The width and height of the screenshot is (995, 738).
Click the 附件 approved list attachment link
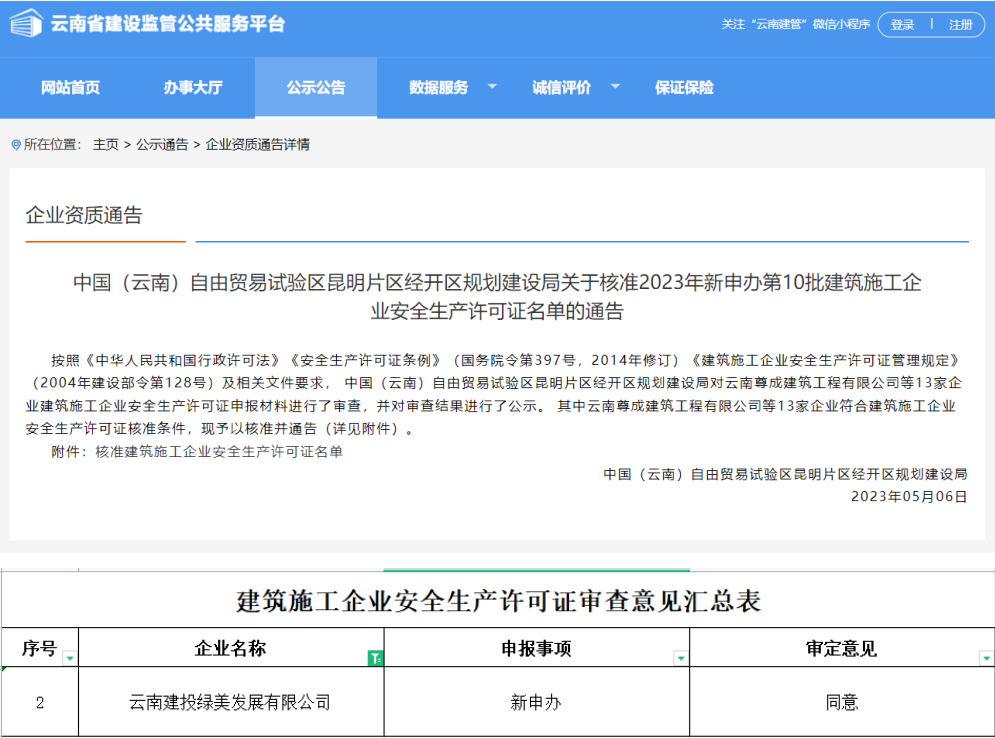tap(218, 452)
